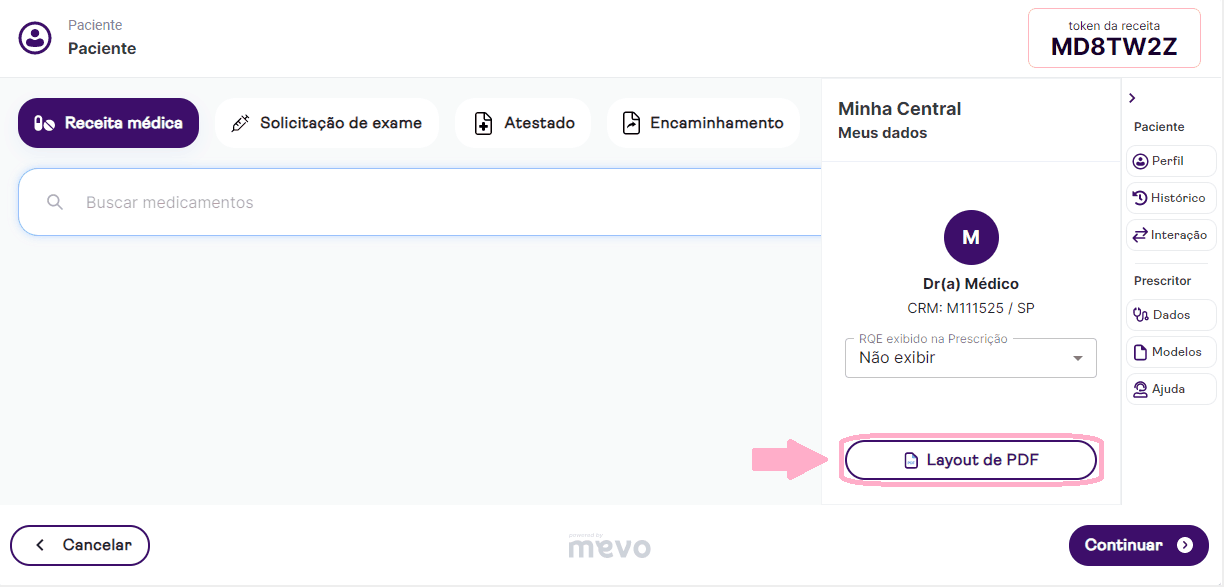Viewport: 1224px width, 587px height.
Task: Open patient Perfil from sidebar
Action: (1171, 161)
